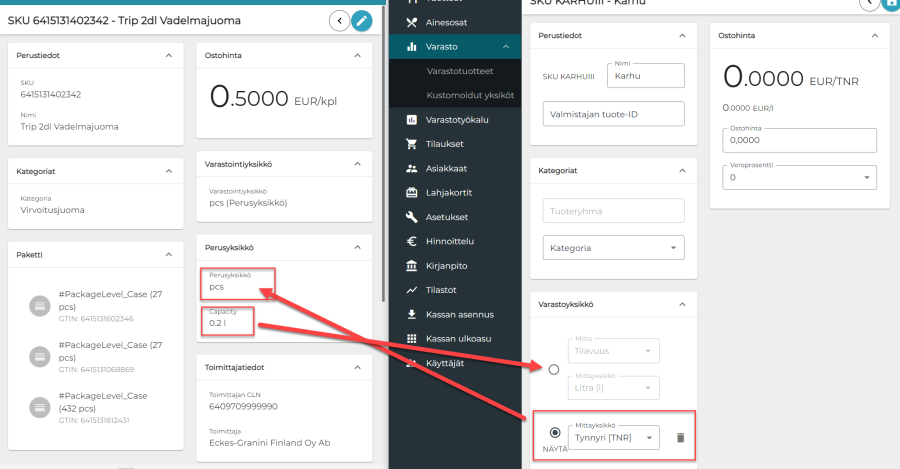Click the Ostohinta price input field
This screenshot has width=900, height=469.
(798, 141)
